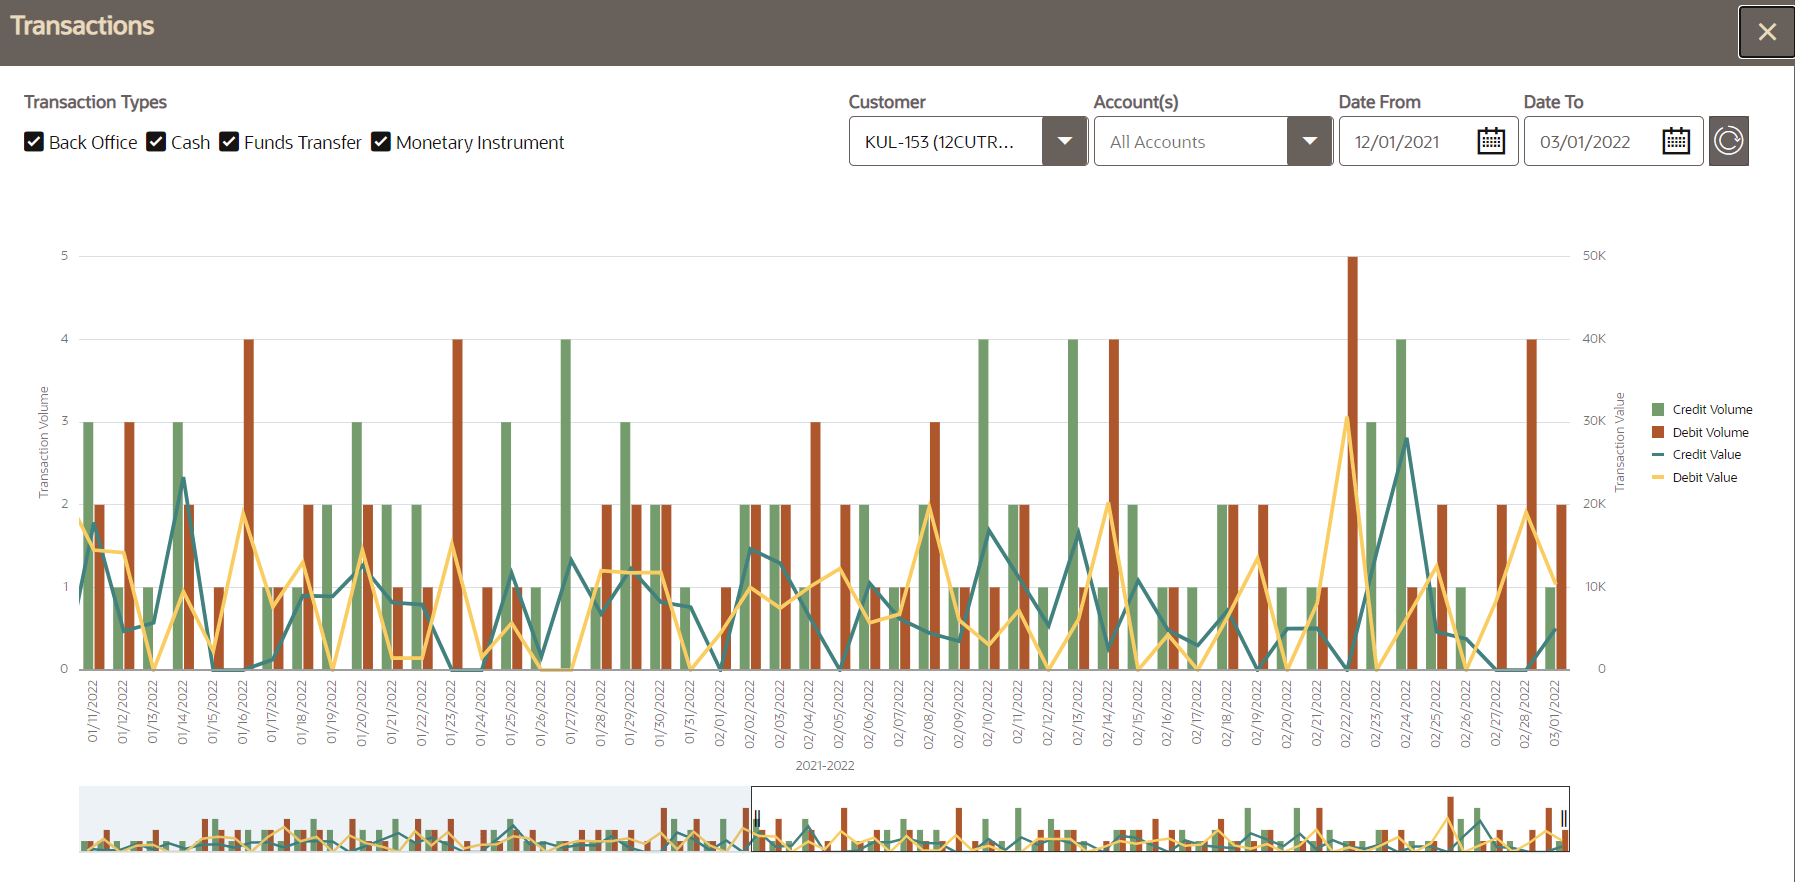The height and width of the screenshot is (882, 1795).
Task: Click the 01/16/2022 debit volume bar
Action: pos(249,504)
